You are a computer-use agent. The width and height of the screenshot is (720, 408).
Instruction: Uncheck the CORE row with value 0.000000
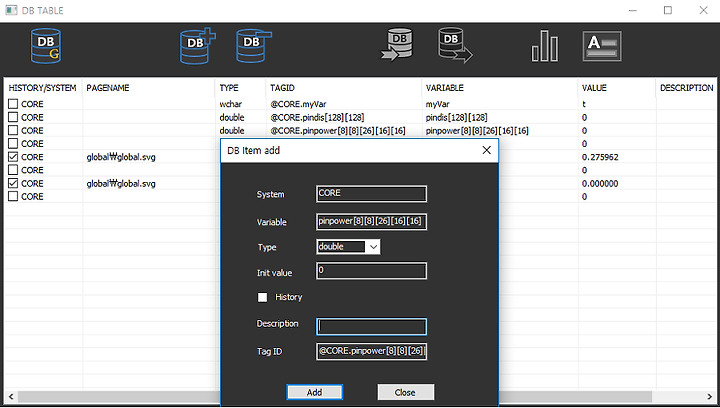click(x=13, y=184)
